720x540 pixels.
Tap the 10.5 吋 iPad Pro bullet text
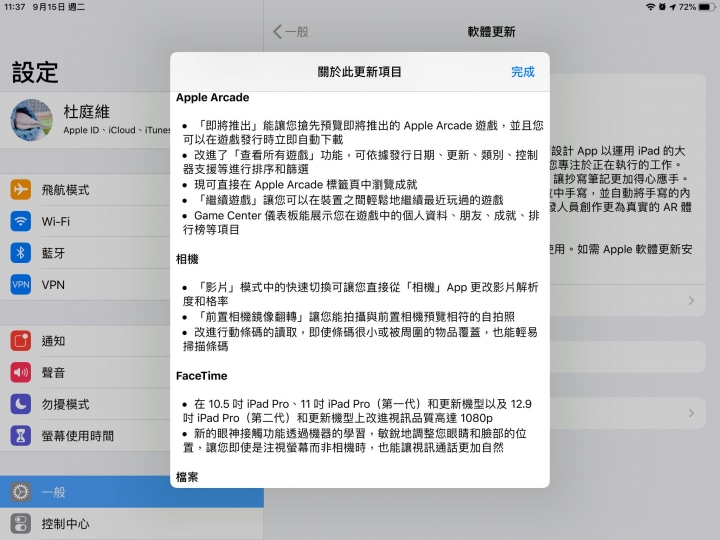[357, 411]
